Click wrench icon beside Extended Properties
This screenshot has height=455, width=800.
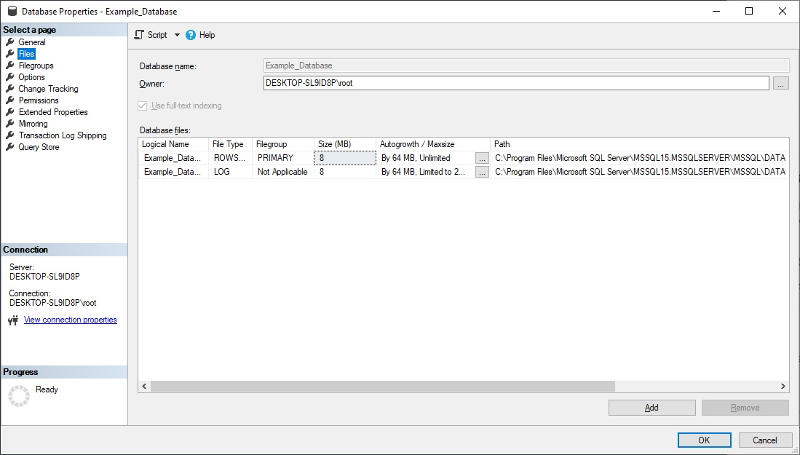tap(10, 112)
